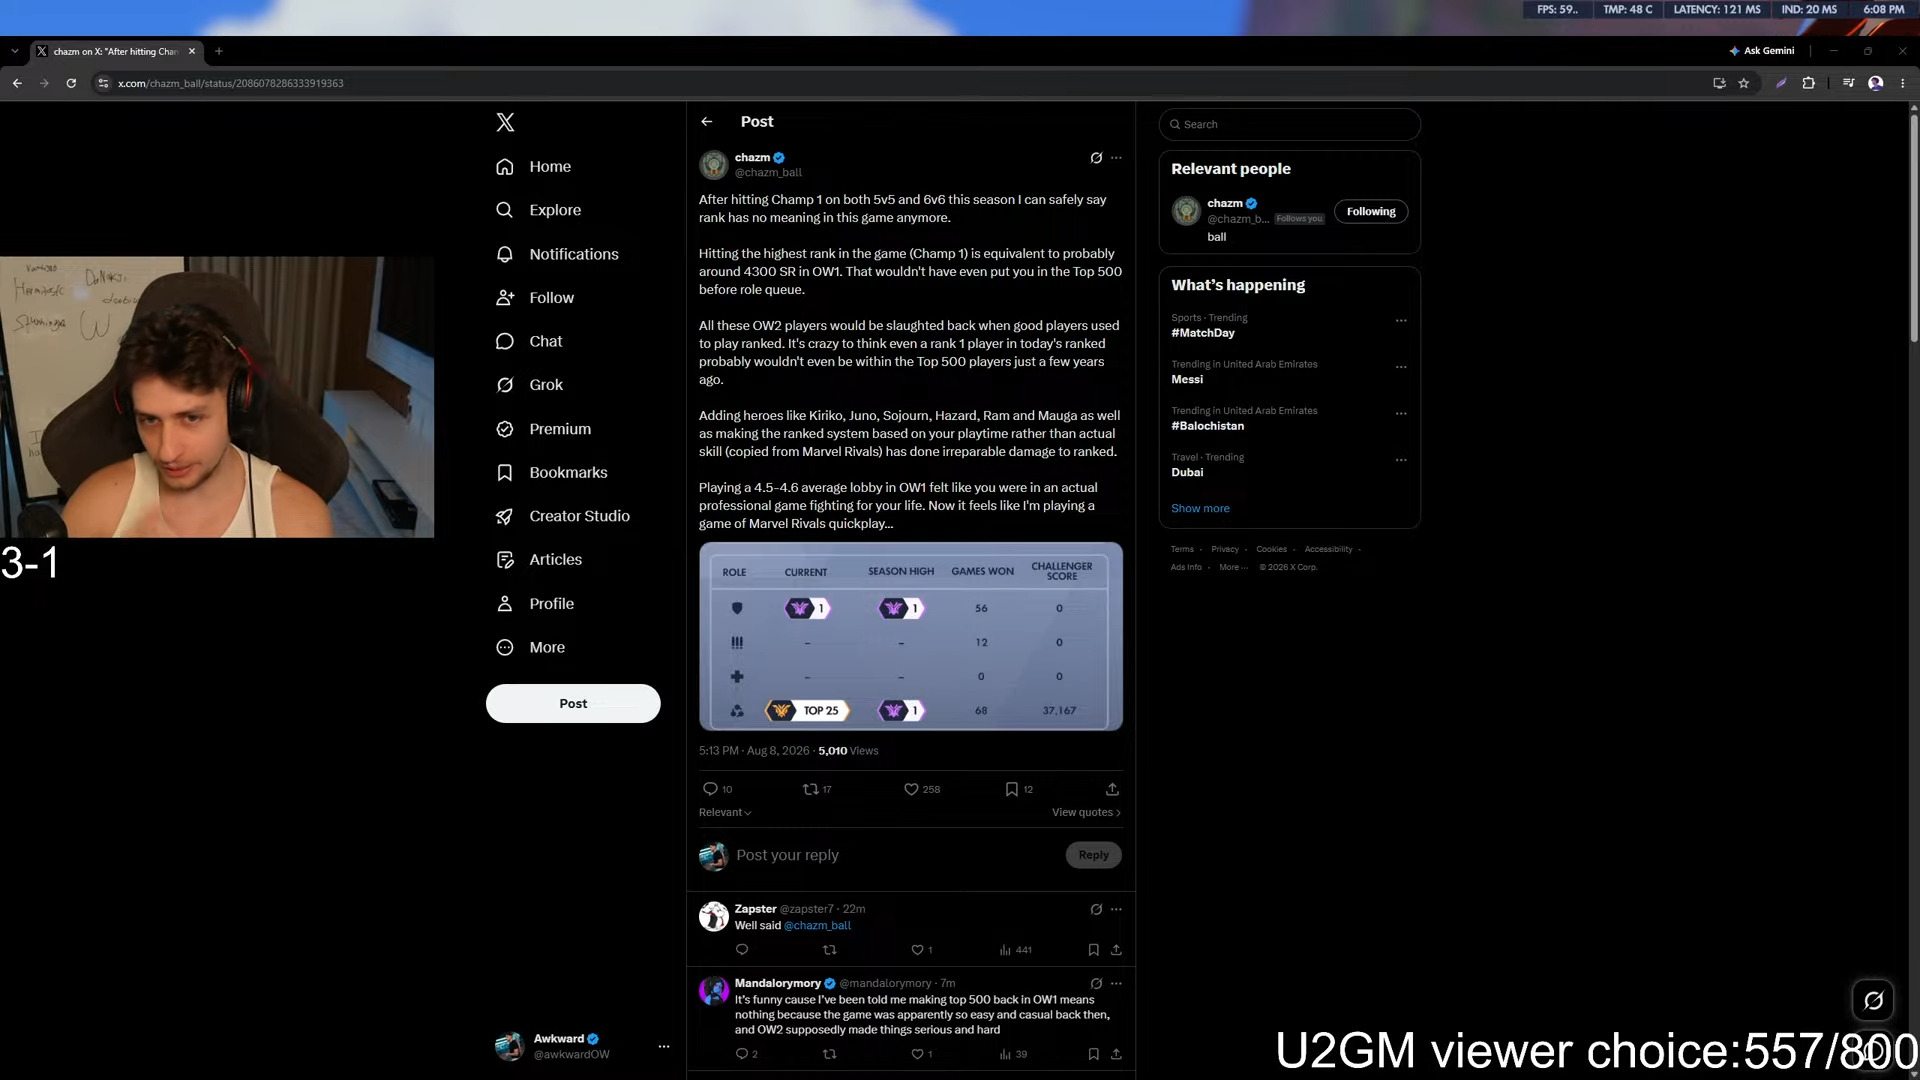This screenshot has width=1920, height=1080.
Task: Open Chat in the sidebar
Action: (529, 342)
